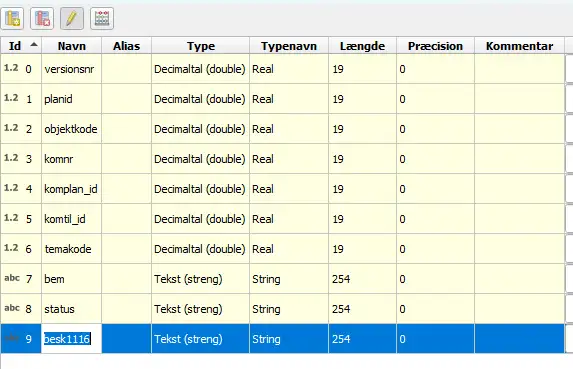Click the Kommentar column header
The width and height of the screenshot is (573, 369).
[519, 46]
